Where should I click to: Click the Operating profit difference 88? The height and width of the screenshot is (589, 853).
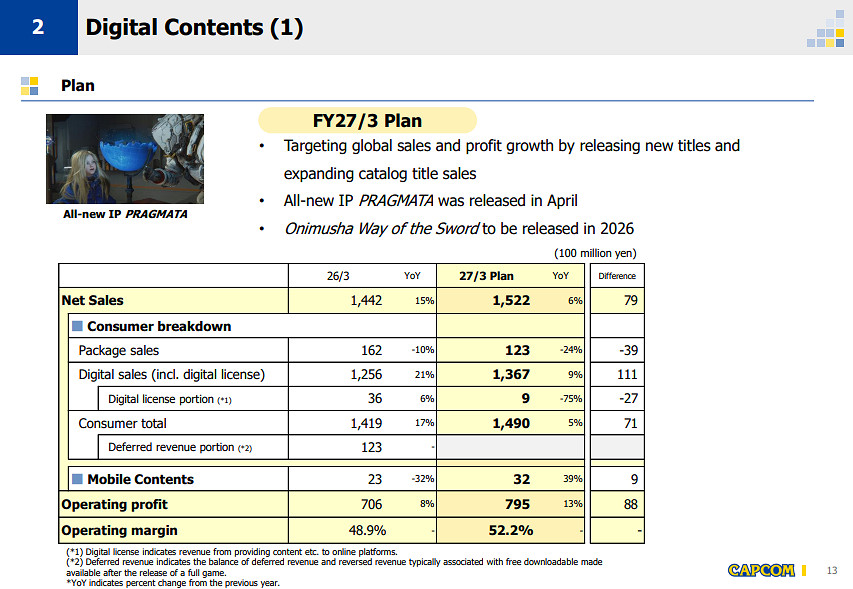(x=631, y=504)
